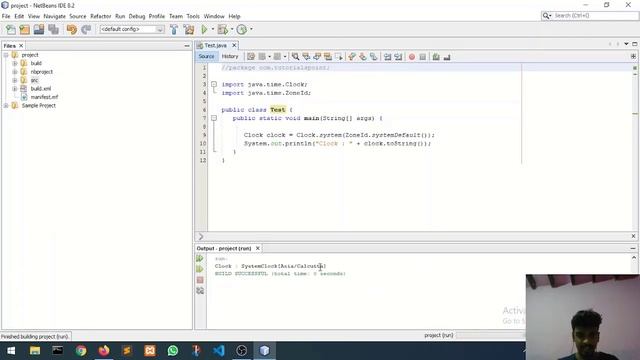
Task: Collapse the main method code fold
Action: pyautogui.click(x=214, y=118)
